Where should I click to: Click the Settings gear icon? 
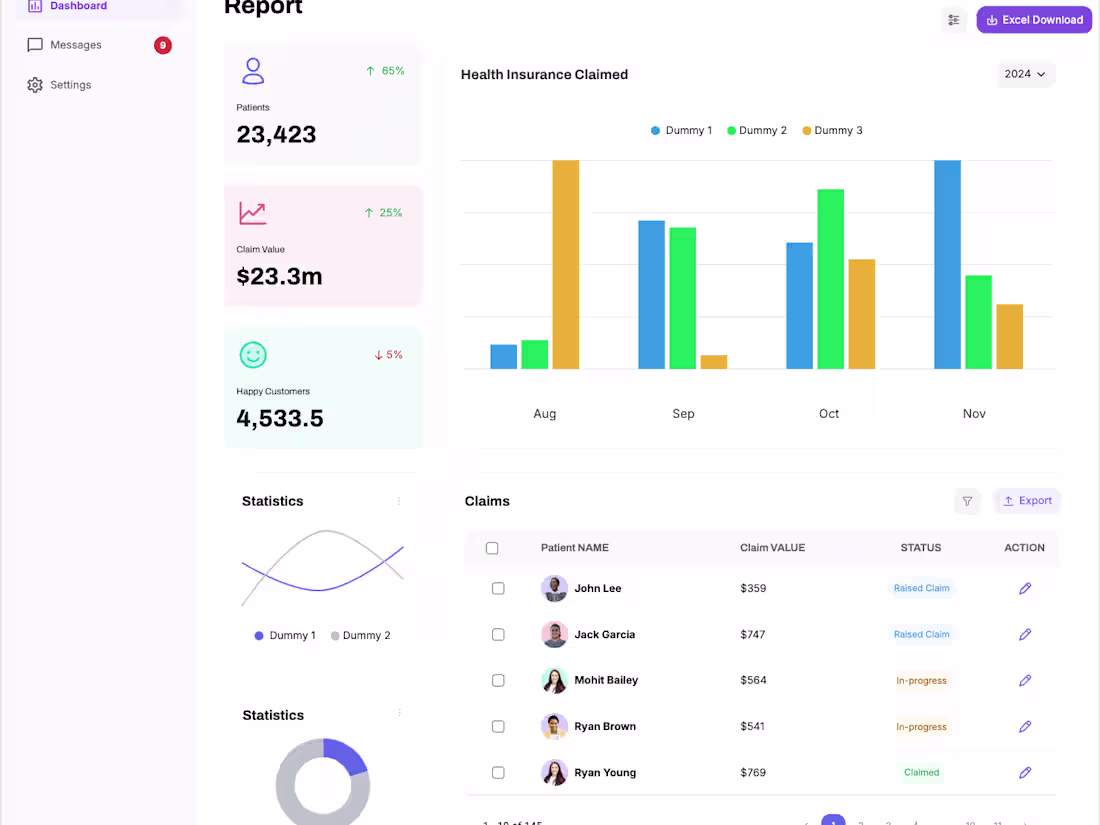point(34,84)
